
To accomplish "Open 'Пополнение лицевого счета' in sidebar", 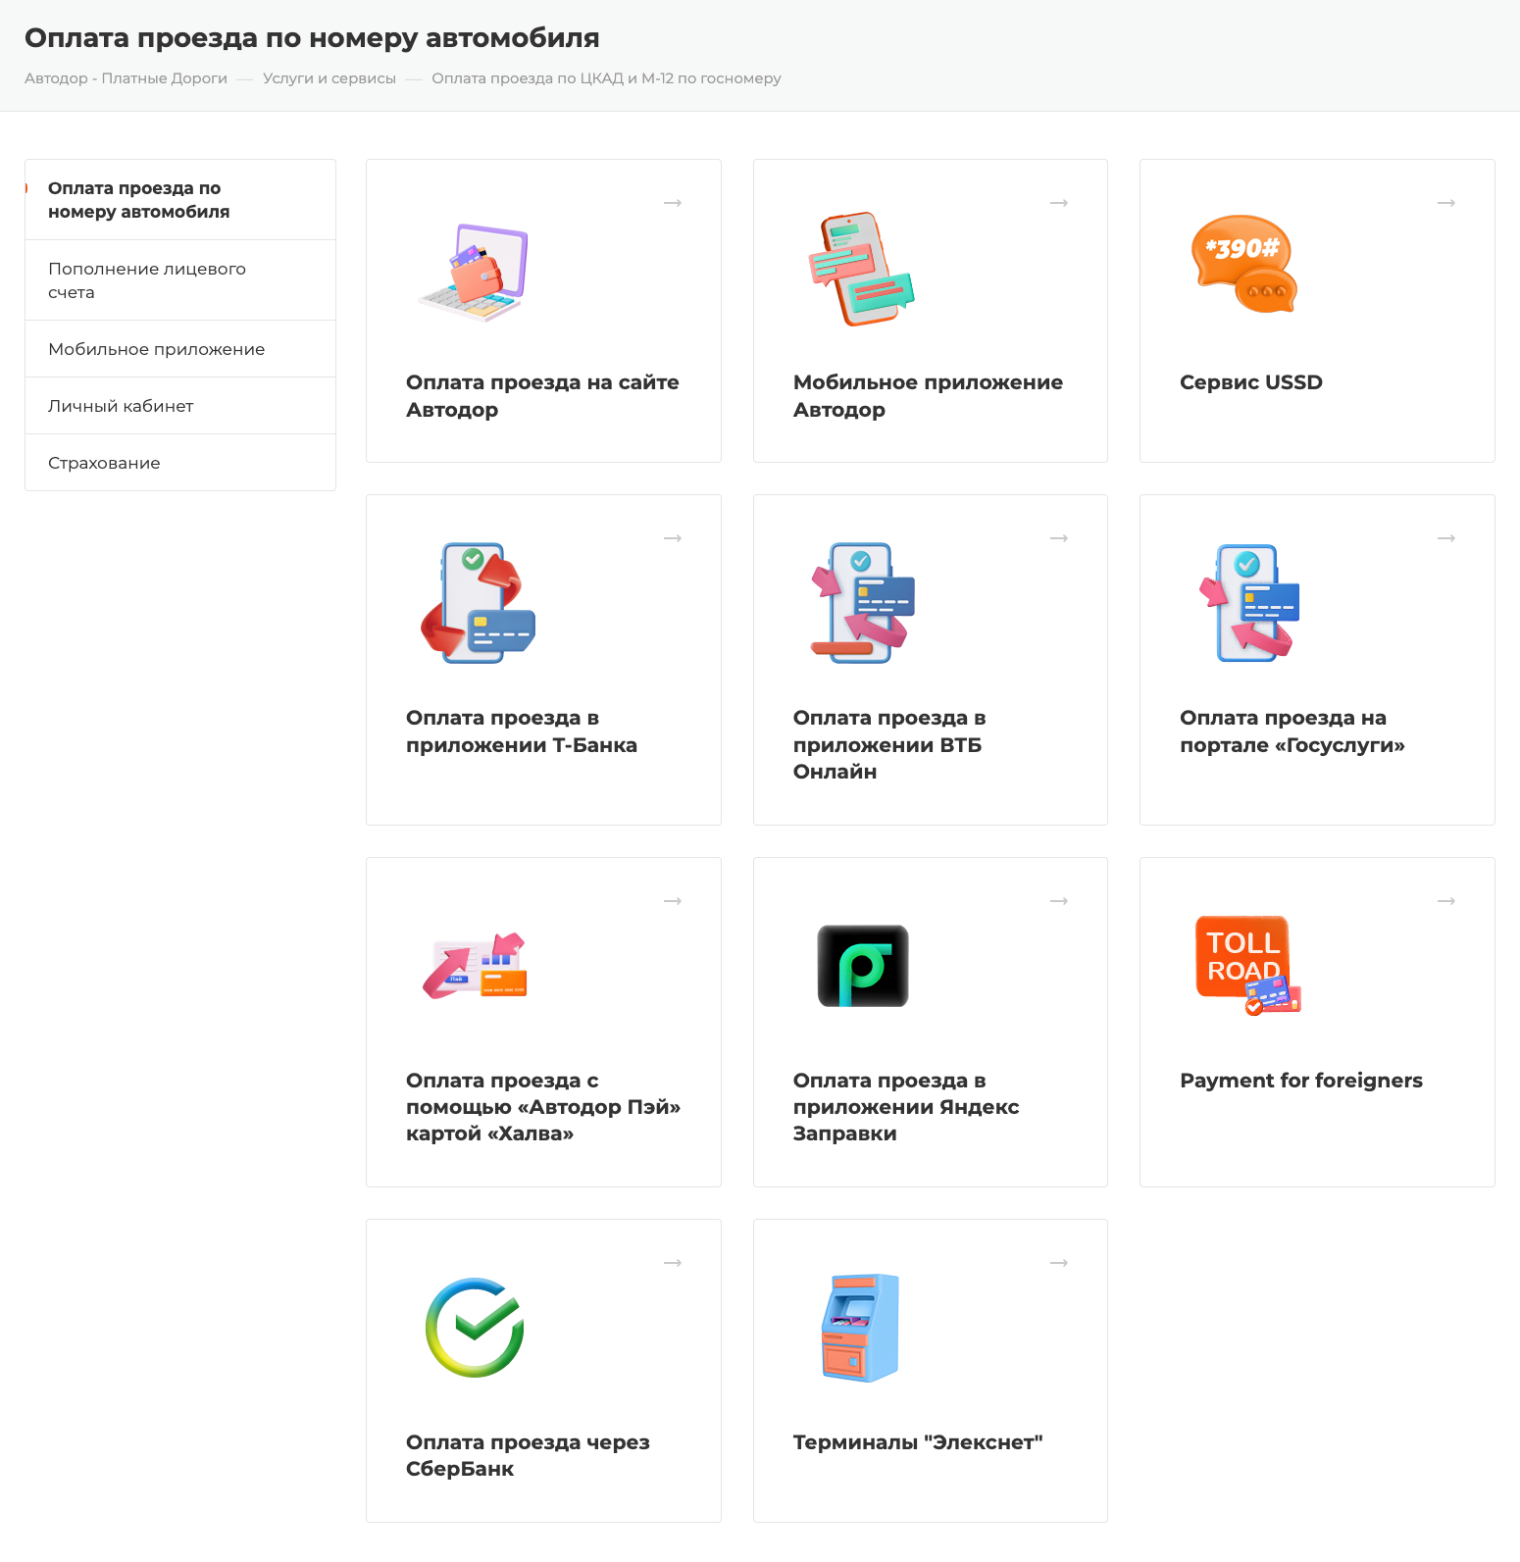I will (x=180, y=280).
